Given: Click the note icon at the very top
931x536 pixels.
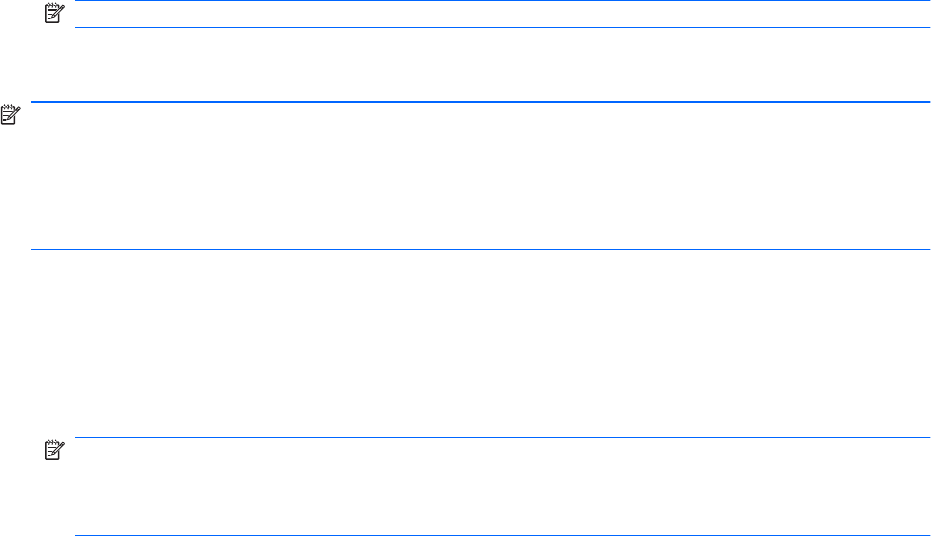Looking at the screenshot, I should [53, 14].
